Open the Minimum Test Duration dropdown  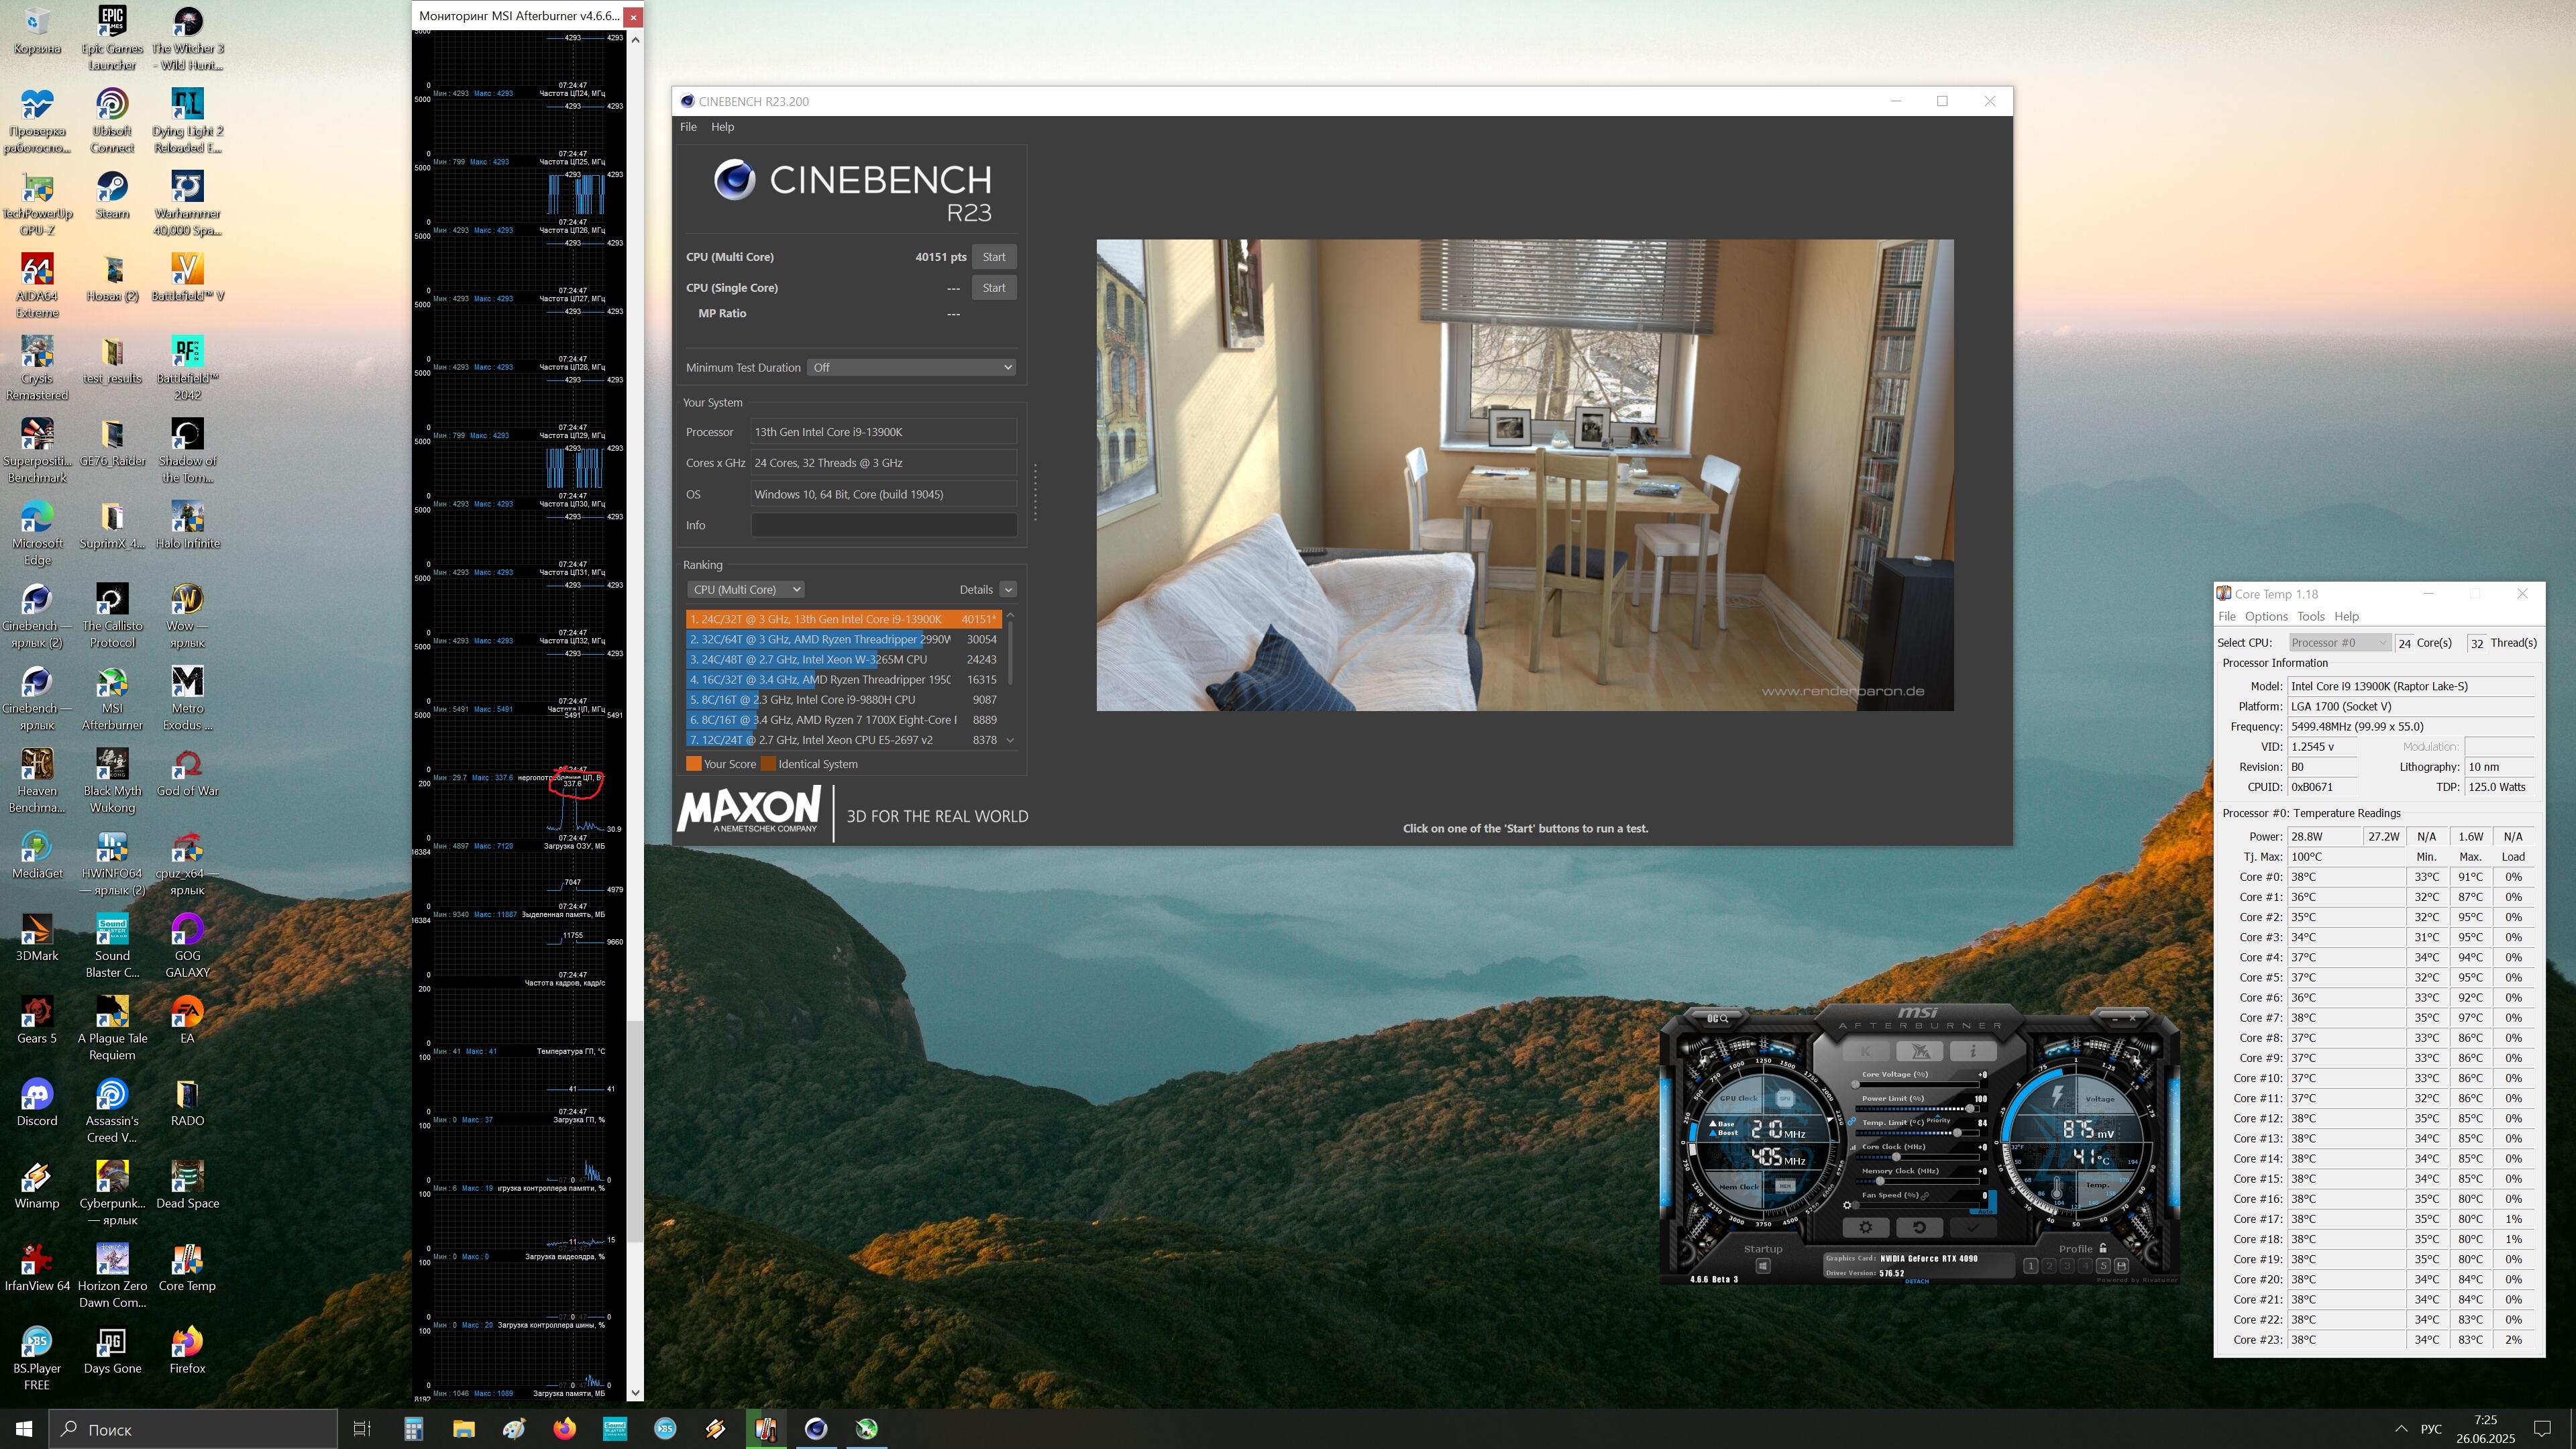(911, 367)
